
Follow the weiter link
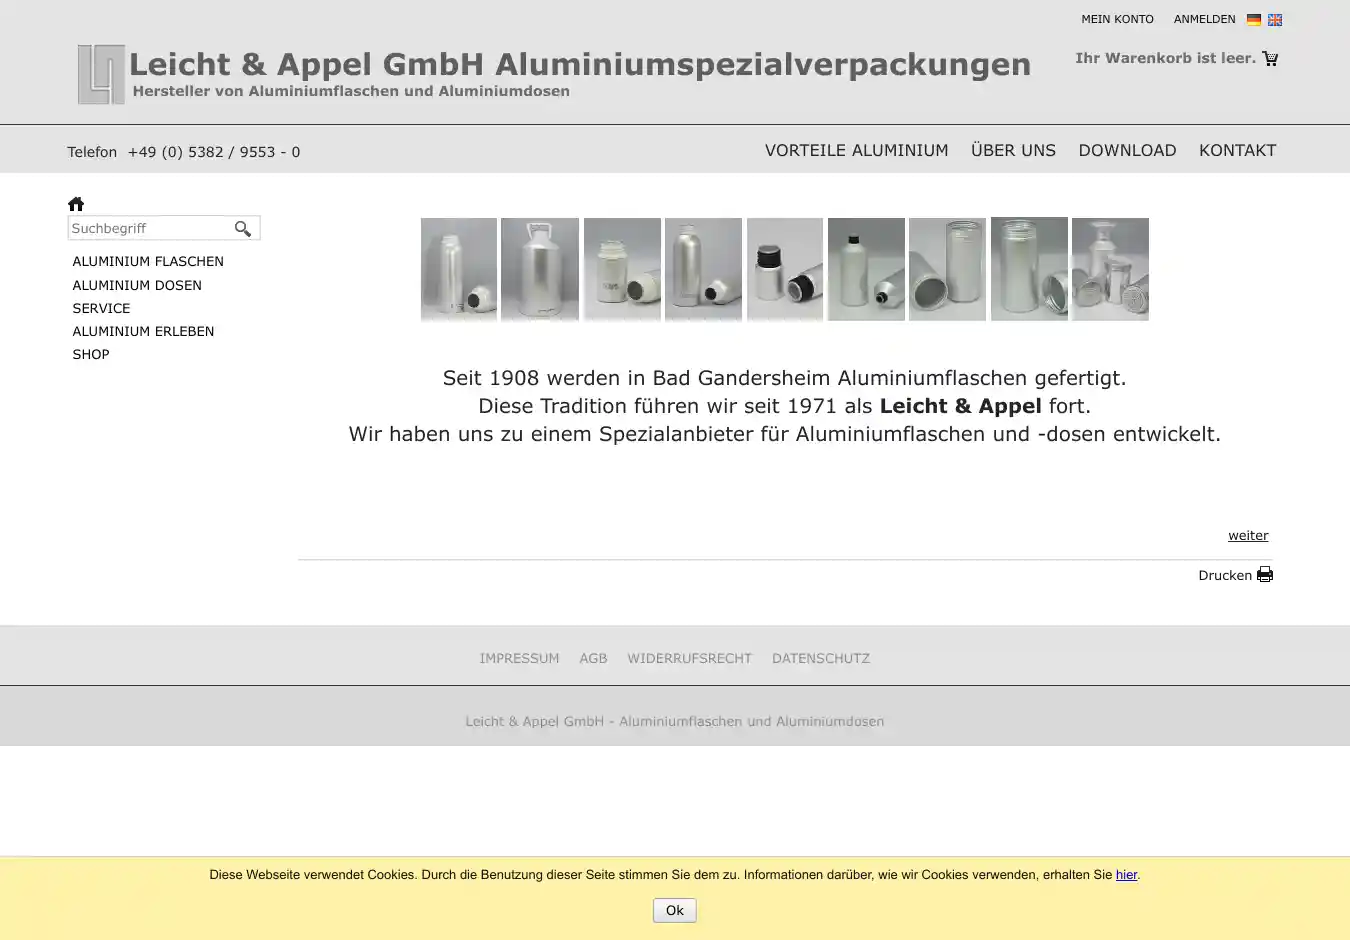click(1248, 536)
